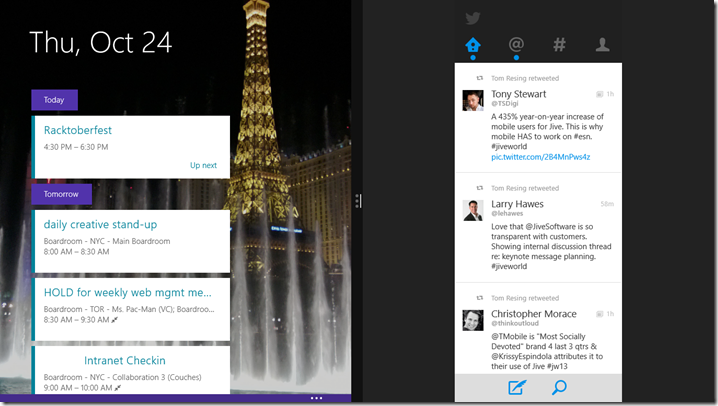This screenshot has width=718, height=406.
Task: Click the Twitter bird logo
Action: point(473,18)
